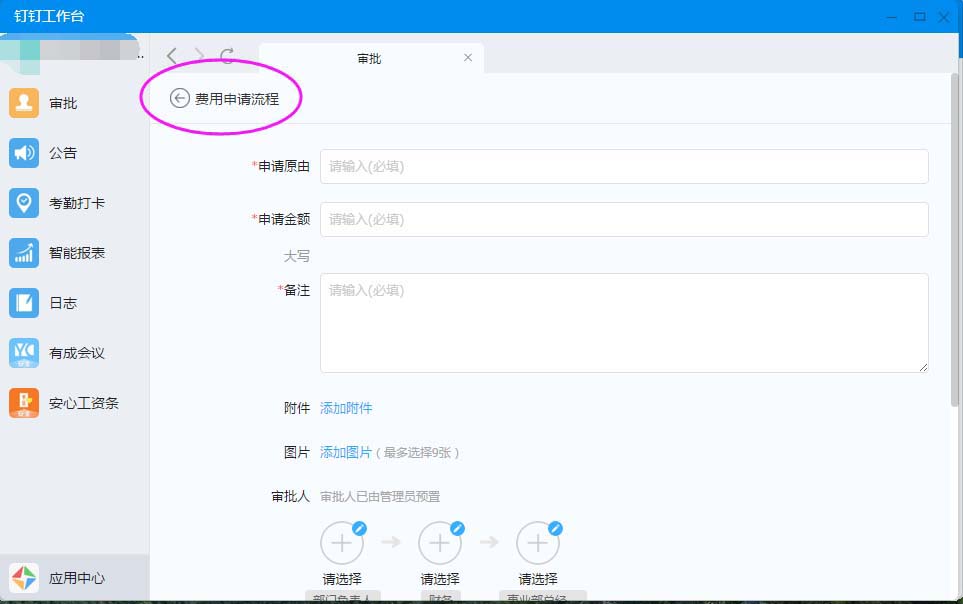This screenshot has width=963, height=604.
Task: Open the 审批 approval app icon
Action: (24, 103)
